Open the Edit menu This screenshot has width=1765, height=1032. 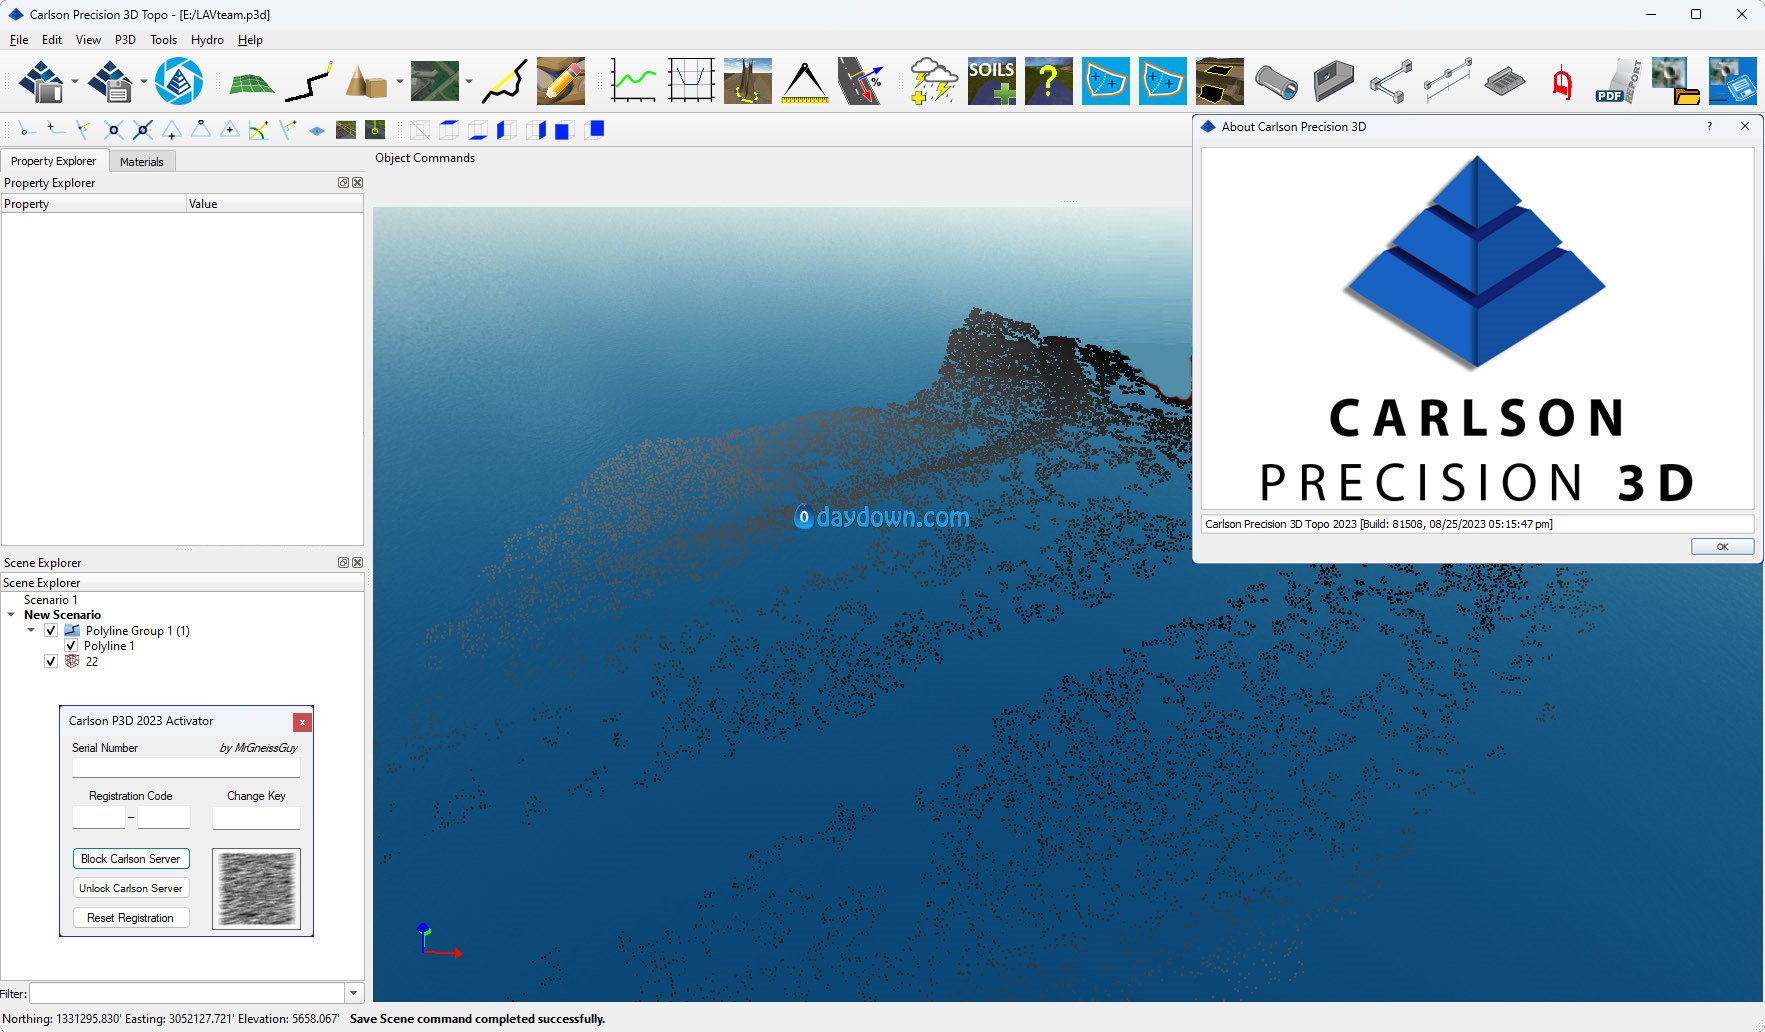tap(52, 40)
